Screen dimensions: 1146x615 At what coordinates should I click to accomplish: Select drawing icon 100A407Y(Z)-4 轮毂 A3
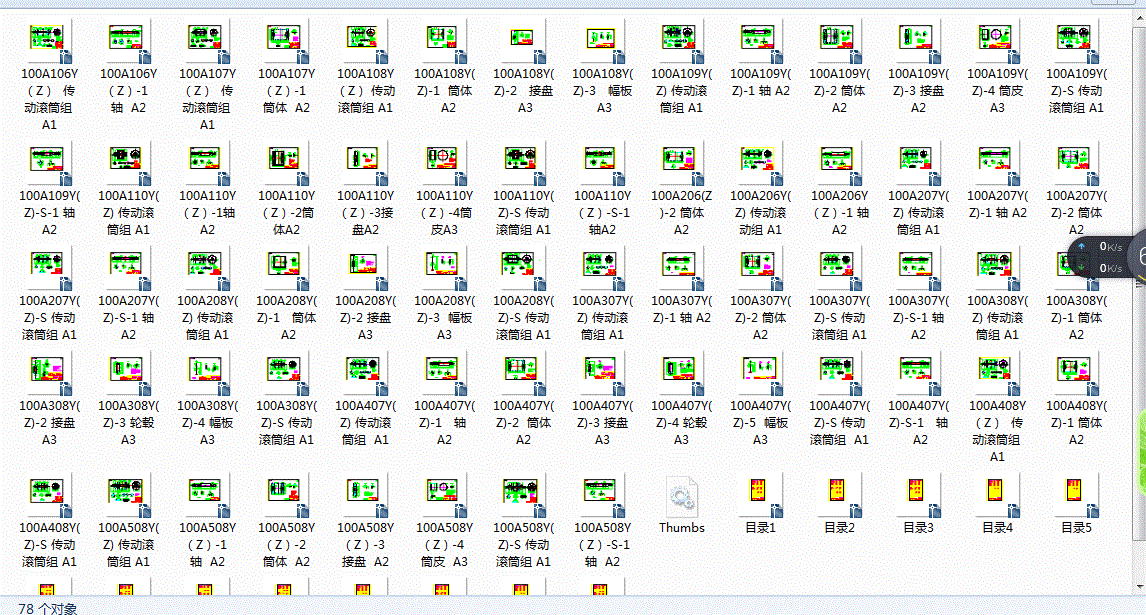681,374
